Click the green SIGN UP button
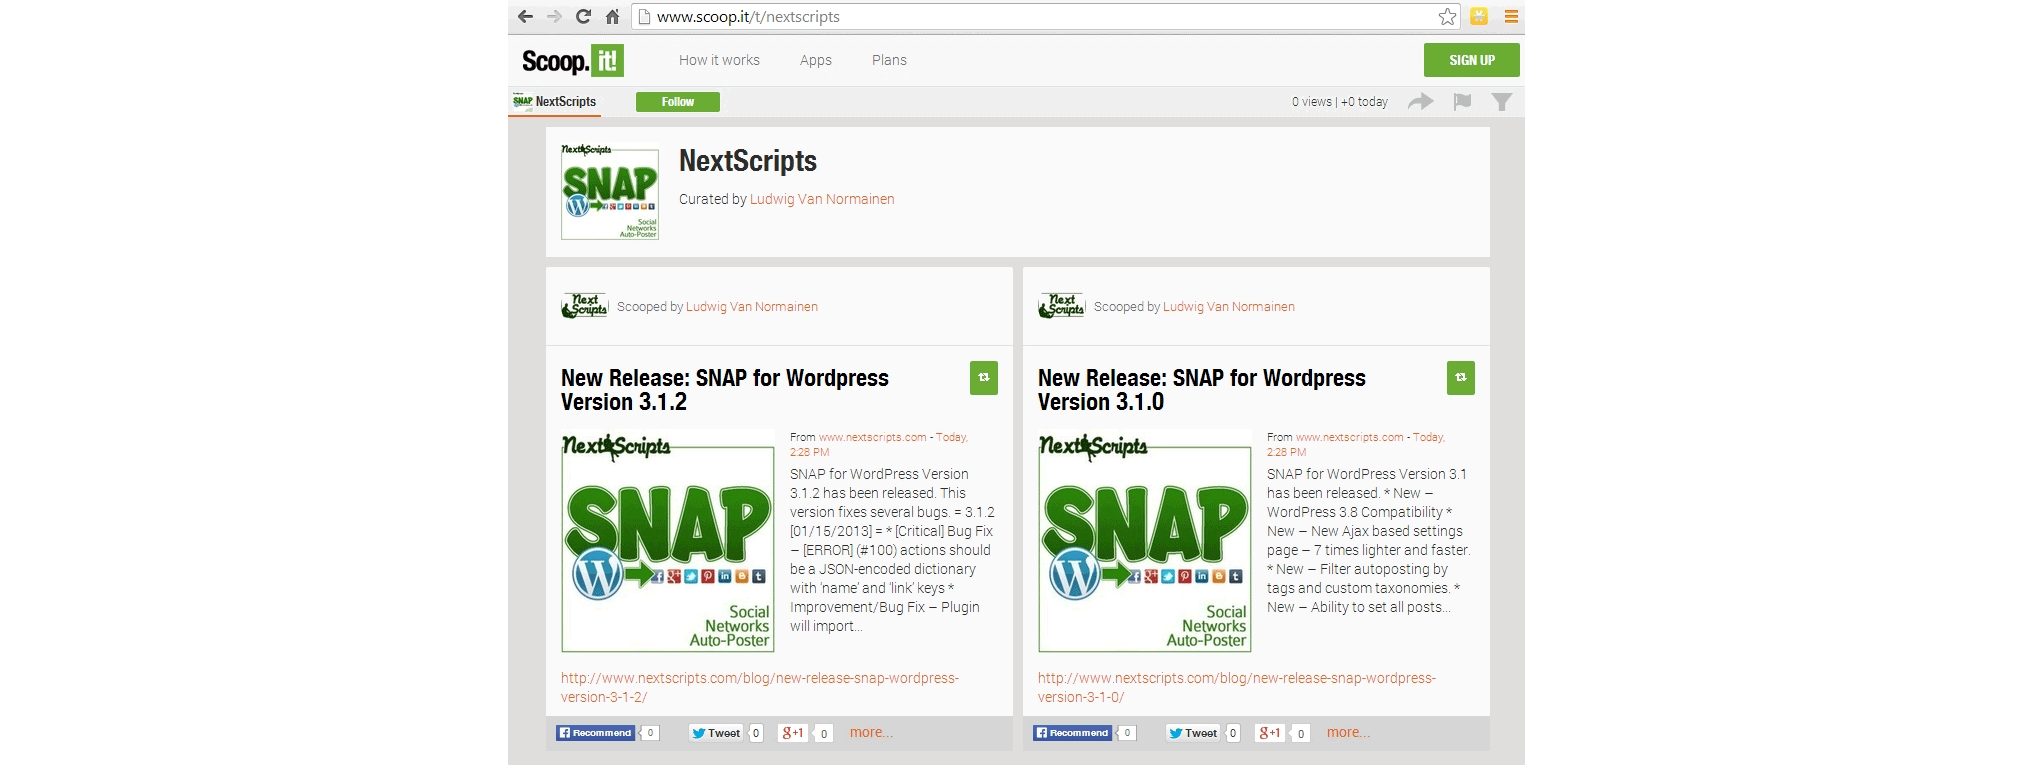 point(1472,60)
